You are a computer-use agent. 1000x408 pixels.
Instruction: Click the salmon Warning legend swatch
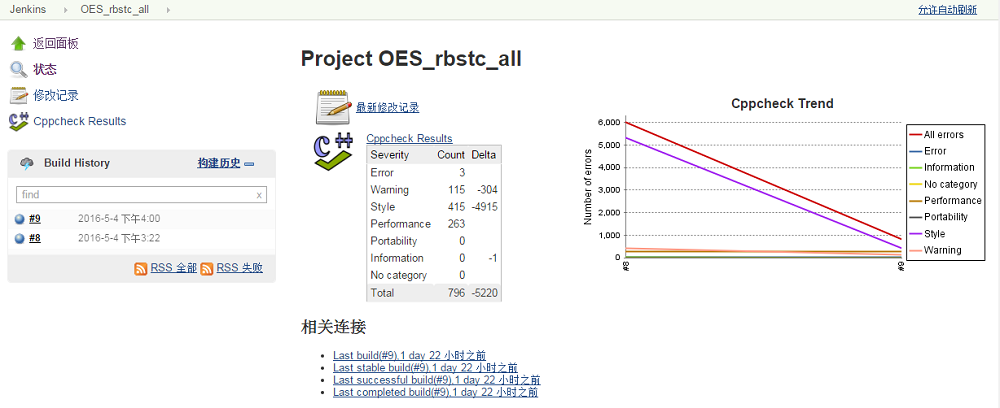click(x=915, y=251)
